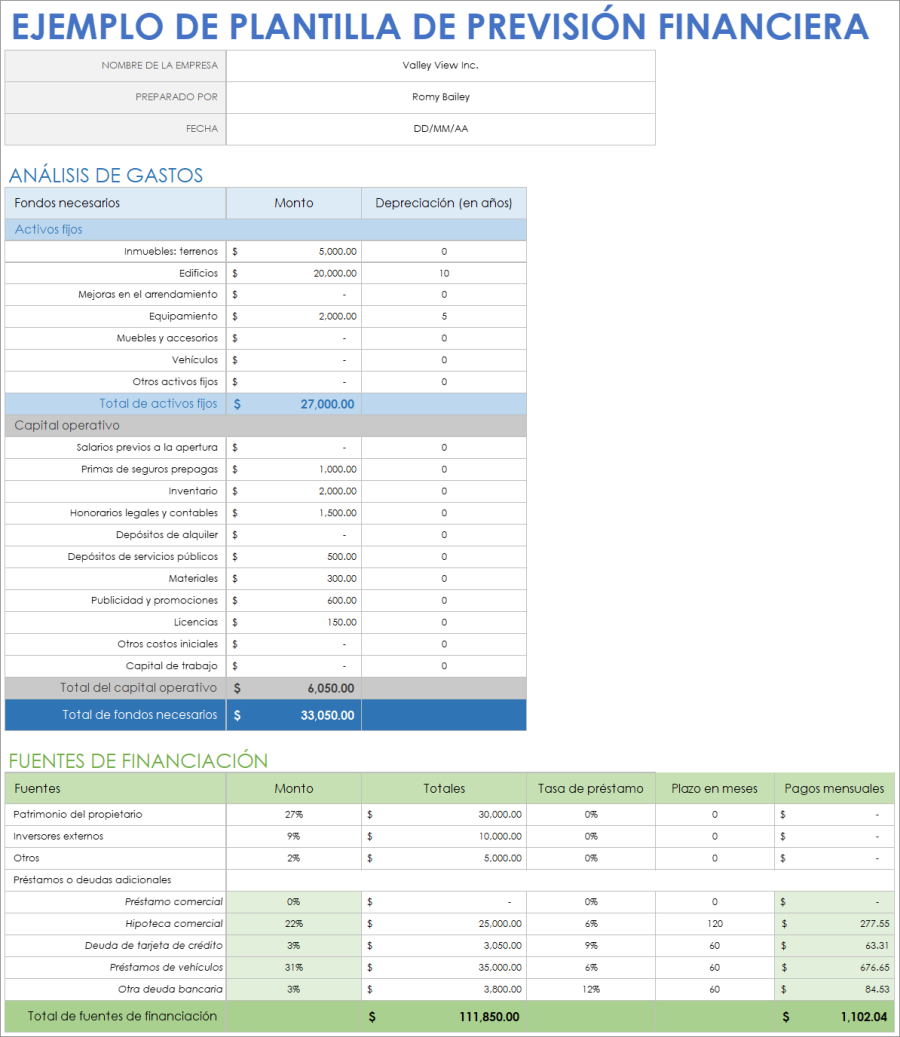Screen dimensions: 900x1037
Task: Select the Tasa de préstamo column header
Action: (590, 788)
